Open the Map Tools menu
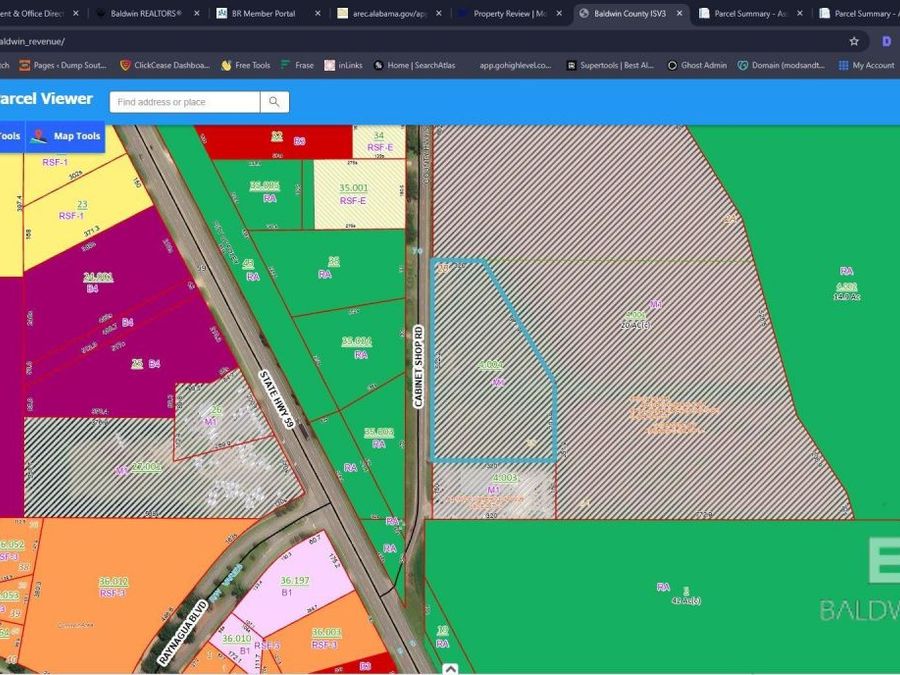 click(67, 136)
